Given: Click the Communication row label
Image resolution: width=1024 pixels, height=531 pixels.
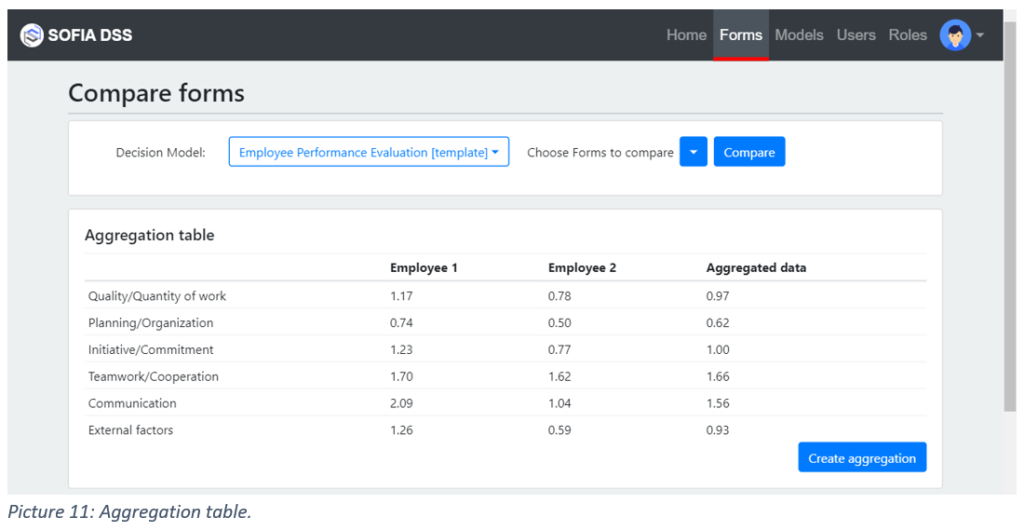Looking at the screenshot, I should click(132, 403).
